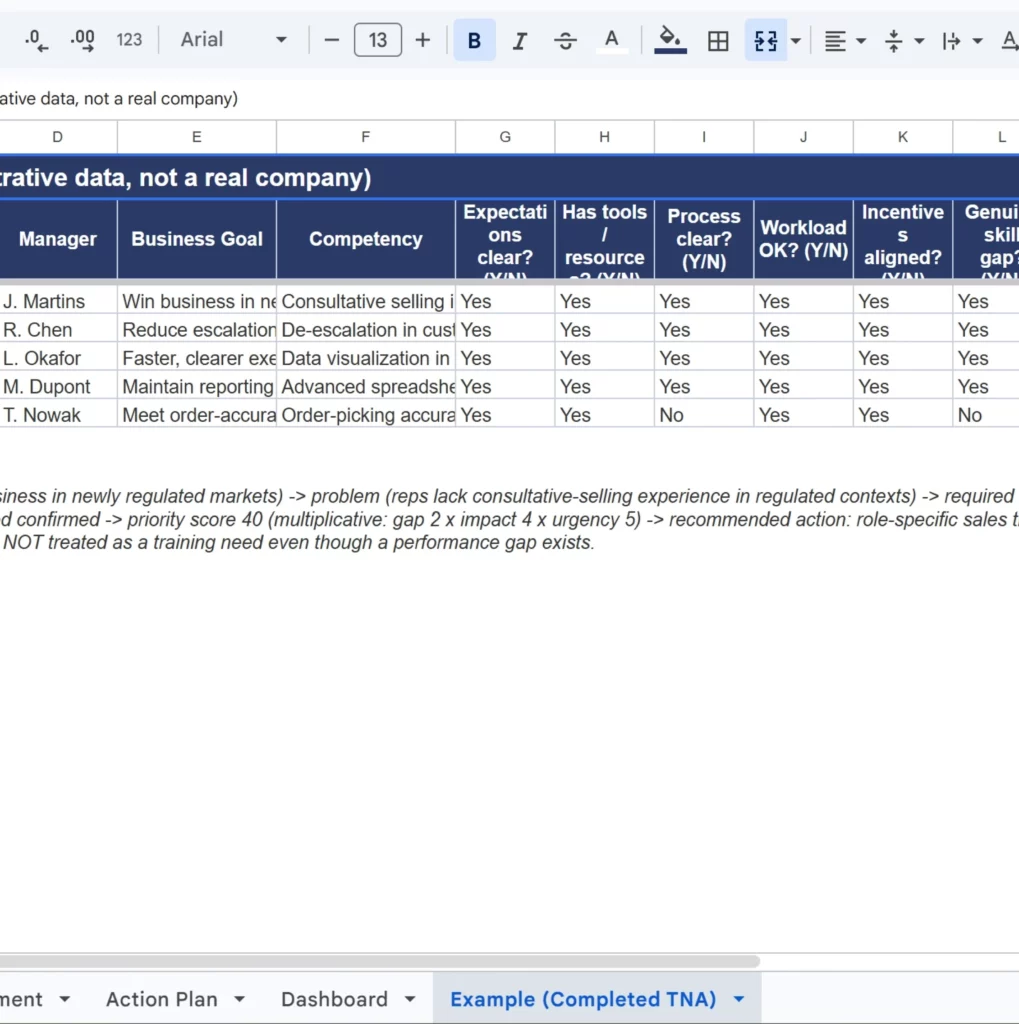Click the formula bar text

click(119, 99)
